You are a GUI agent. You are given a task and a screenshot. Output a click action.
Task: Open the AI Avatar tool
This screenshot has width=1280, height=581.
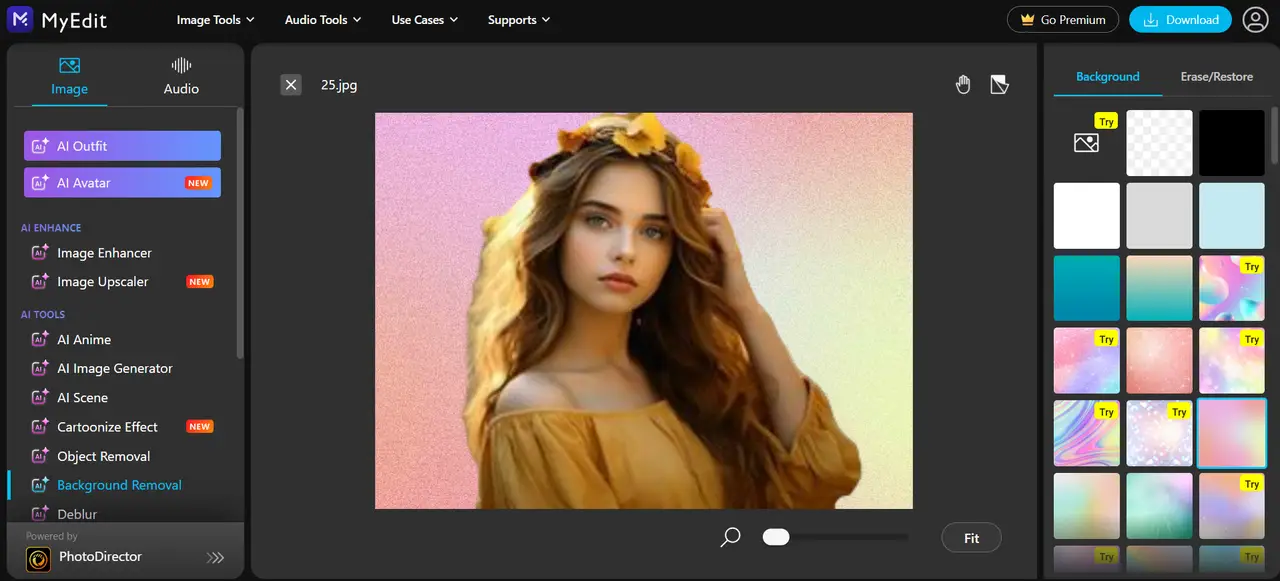[122, 183]
